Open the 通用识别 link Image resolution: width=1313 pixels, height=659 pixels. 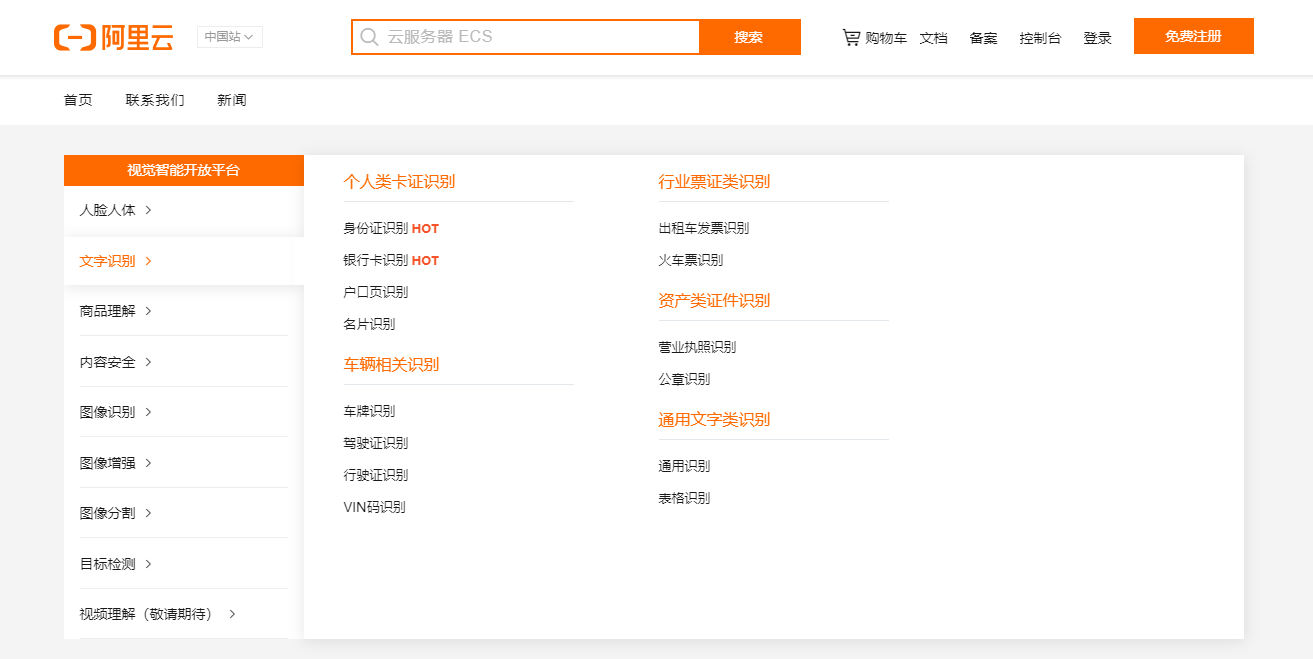coord(684,466)
